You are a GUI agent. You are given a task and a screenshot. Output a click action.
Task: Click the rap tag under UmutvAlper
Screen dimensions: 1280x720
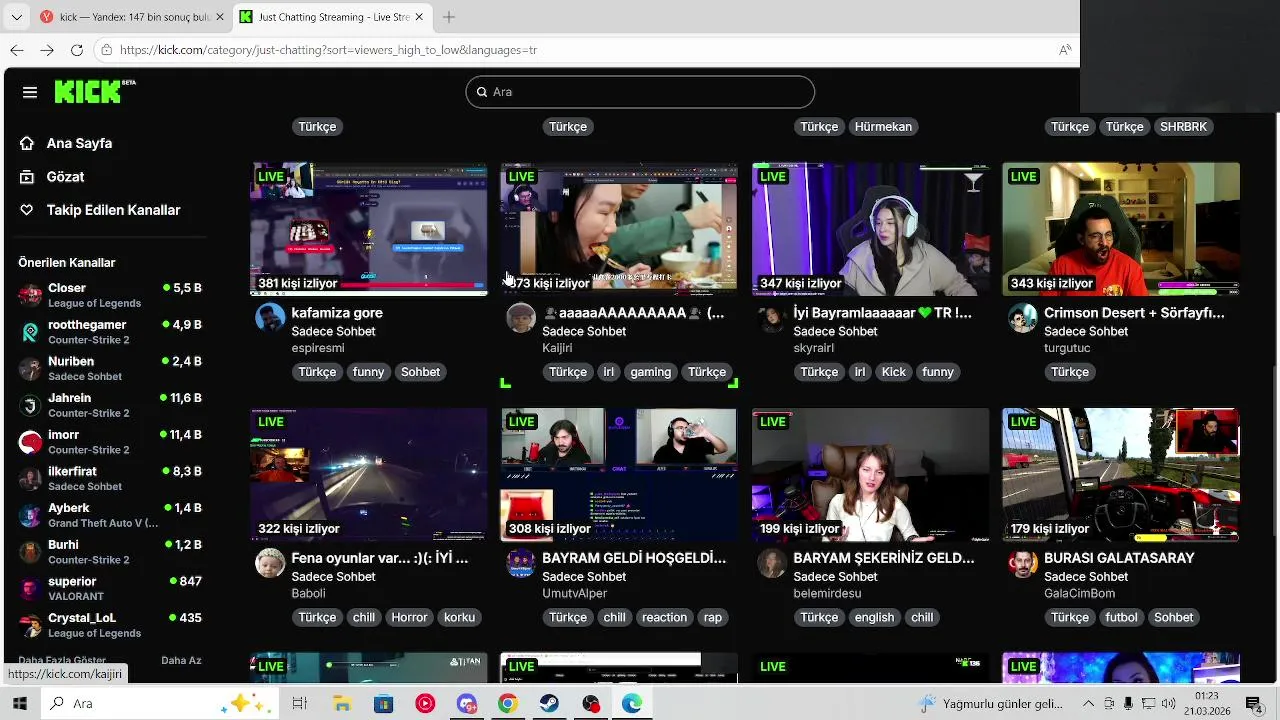point(712,617)
